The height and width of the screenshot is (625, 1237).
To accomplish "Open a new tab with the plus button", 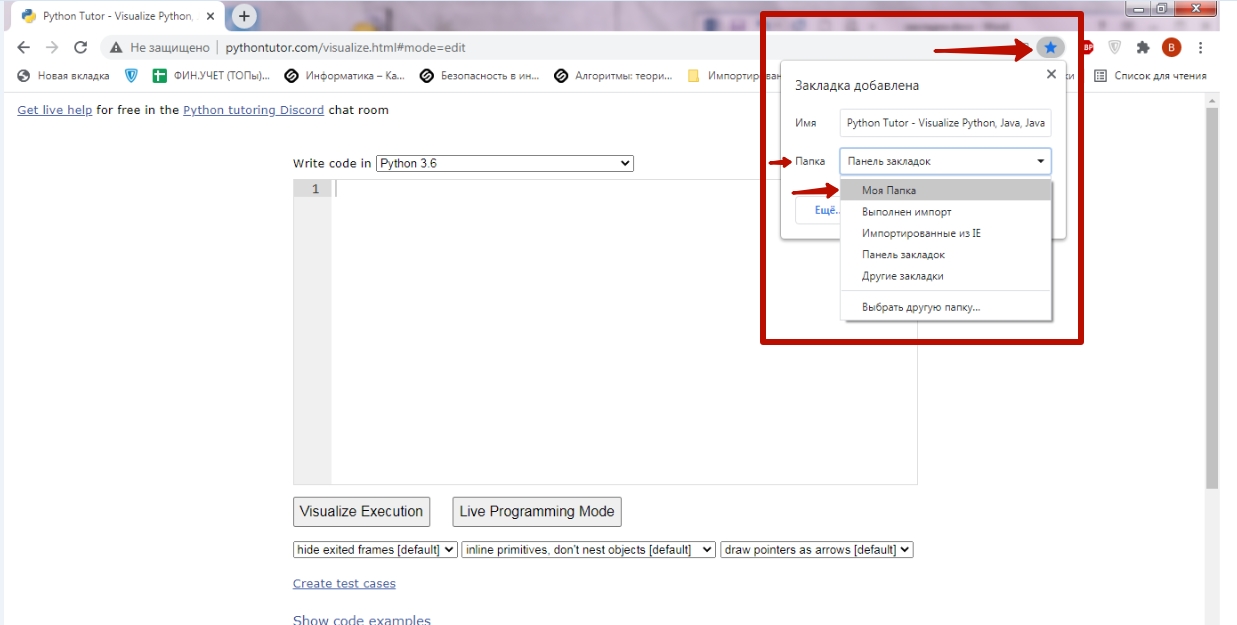I will coord(244,16).
